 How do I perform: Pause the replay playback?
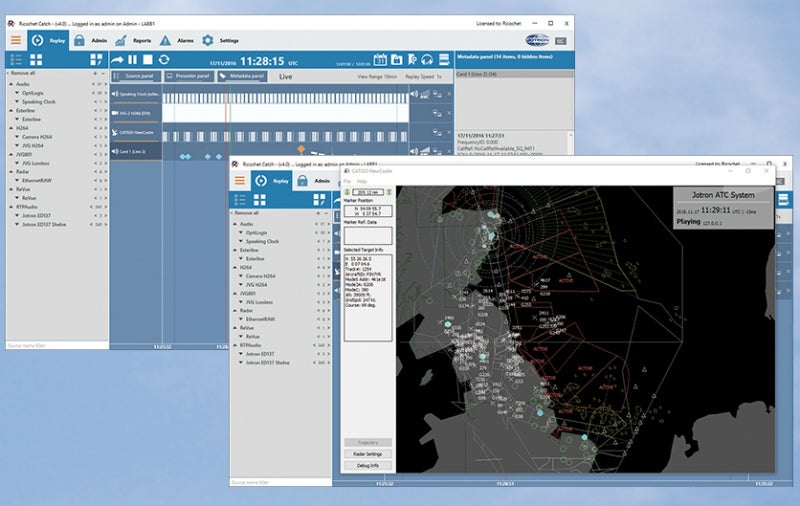pyautogui.click(x=132, y=60)
